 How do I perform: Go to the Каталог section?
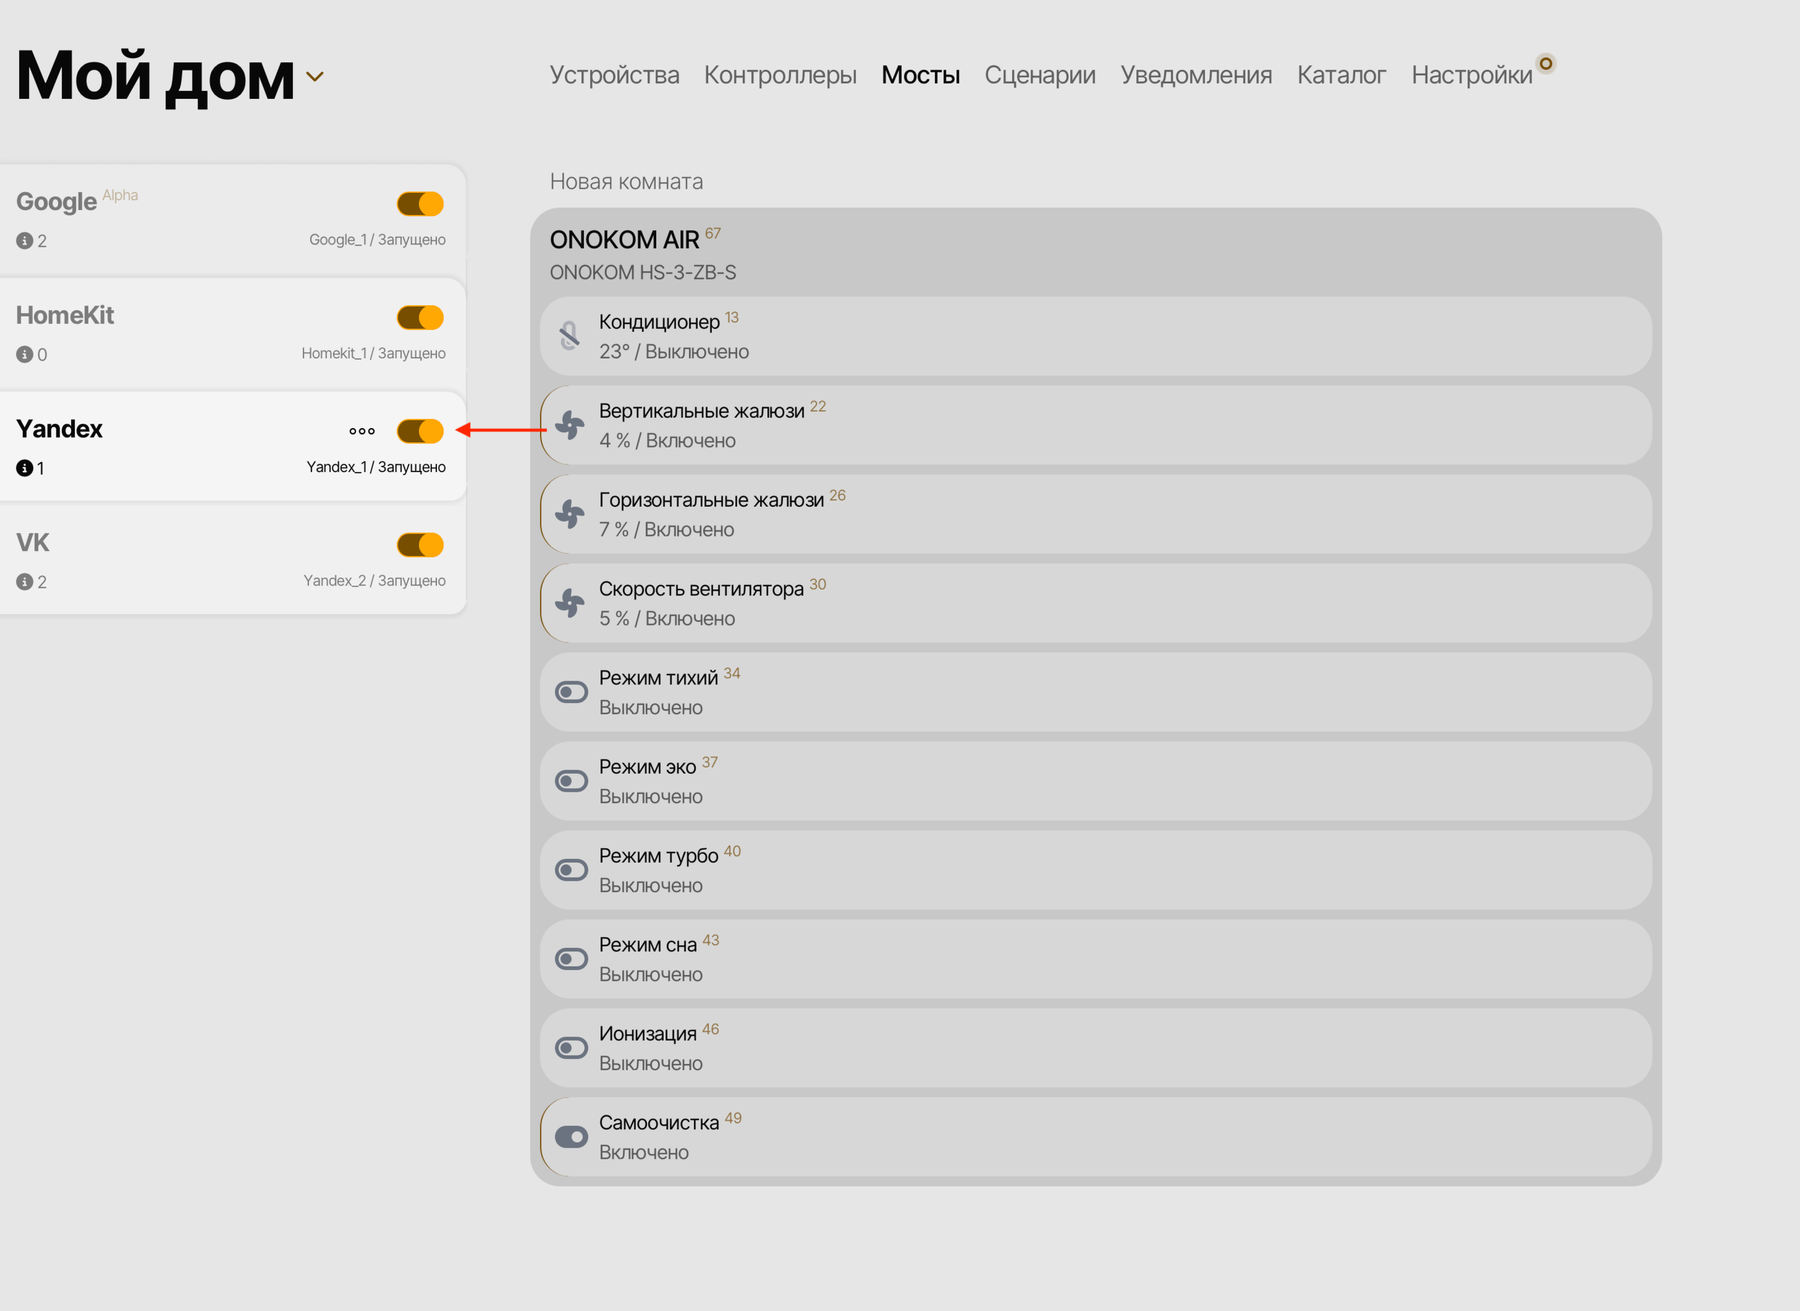(x=1340, y=75)
